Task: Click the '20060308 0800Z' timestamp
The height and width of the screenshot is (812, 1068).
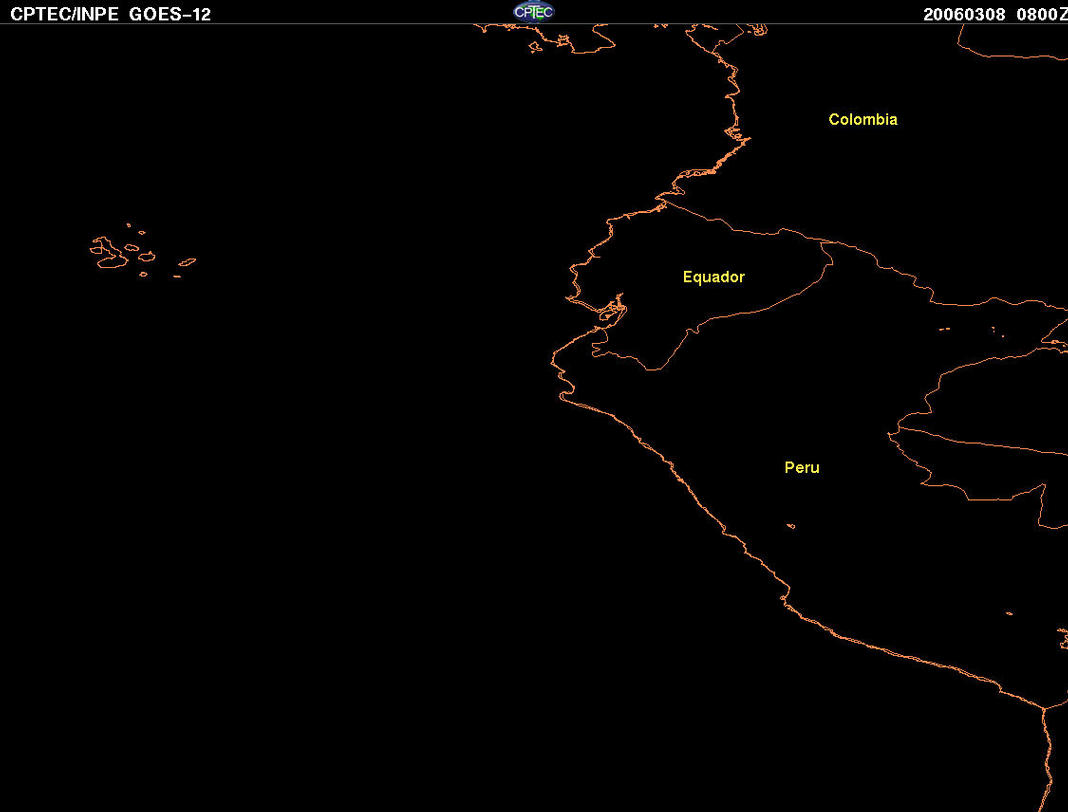Action: 995,14
